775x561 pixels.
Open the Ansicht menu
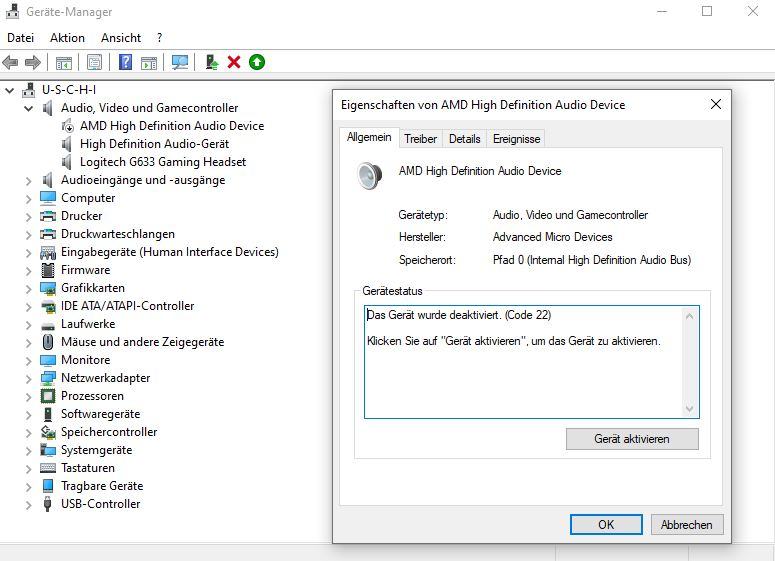point(121,38)
